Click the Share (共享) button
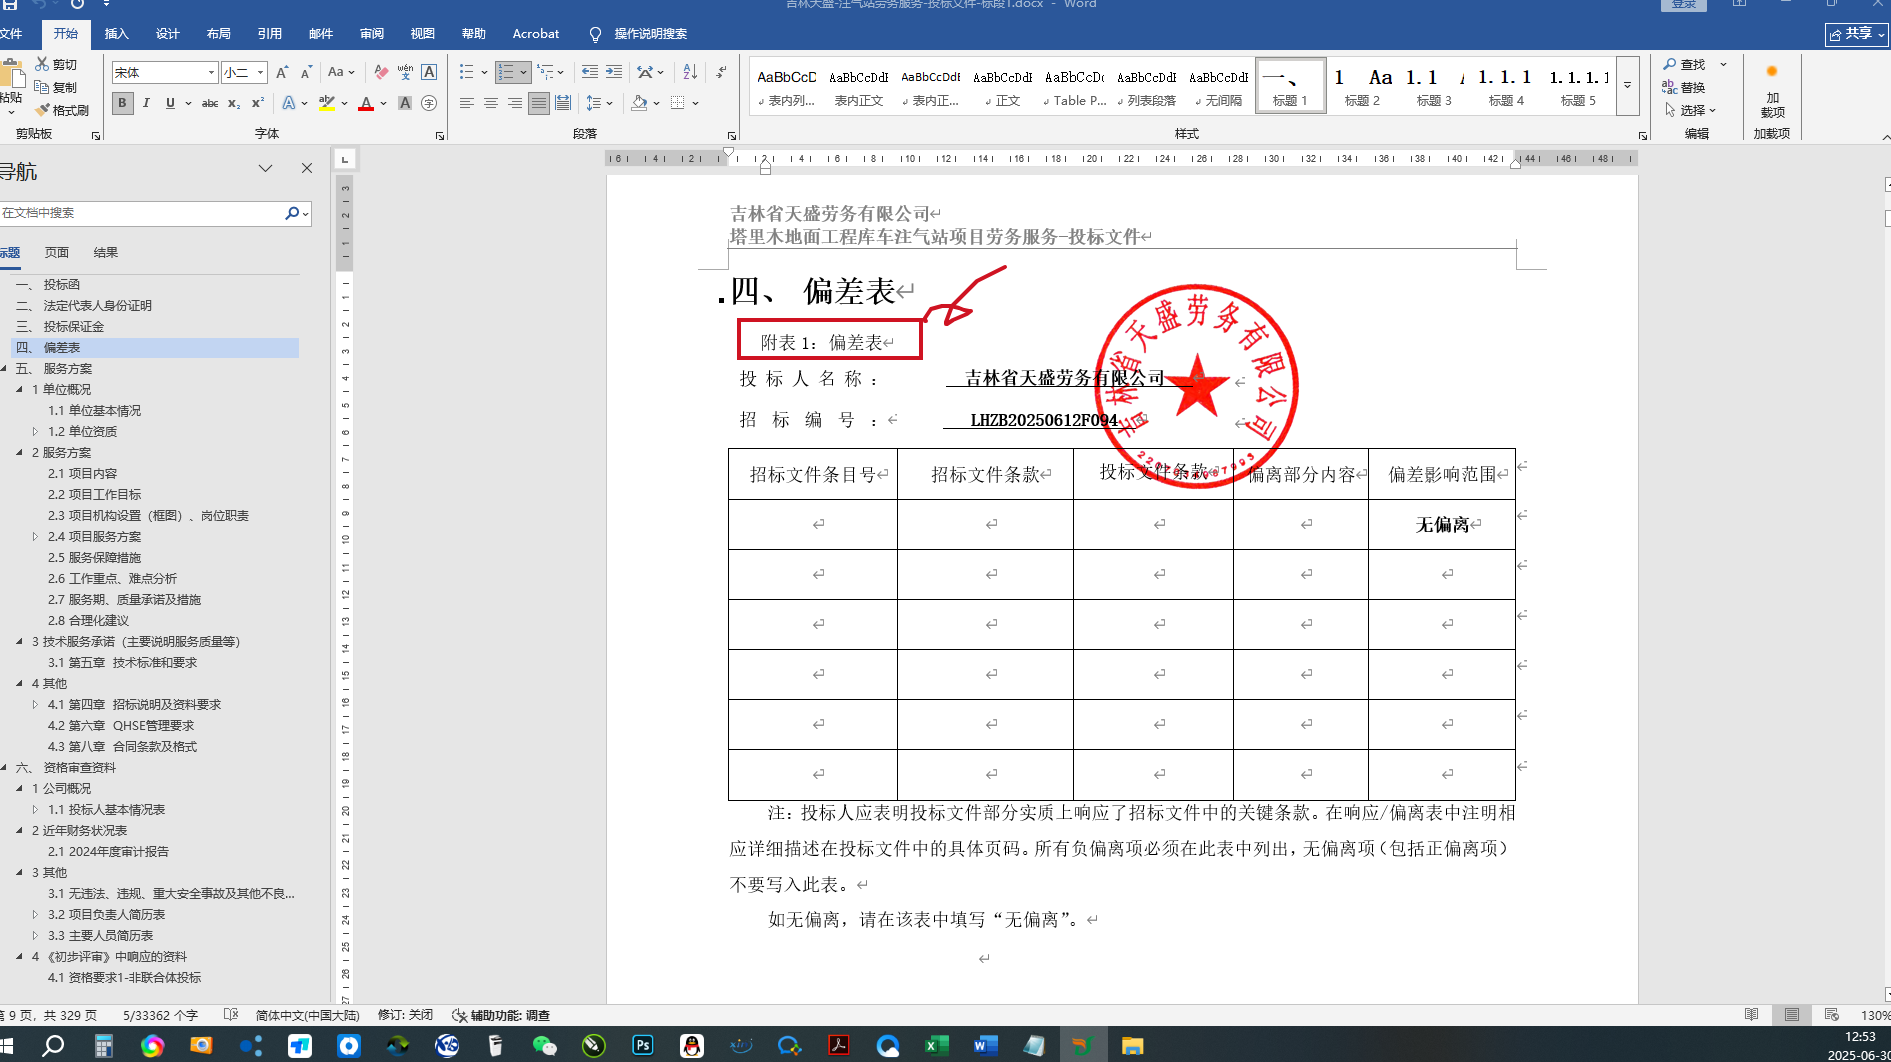 (1857, 34)
